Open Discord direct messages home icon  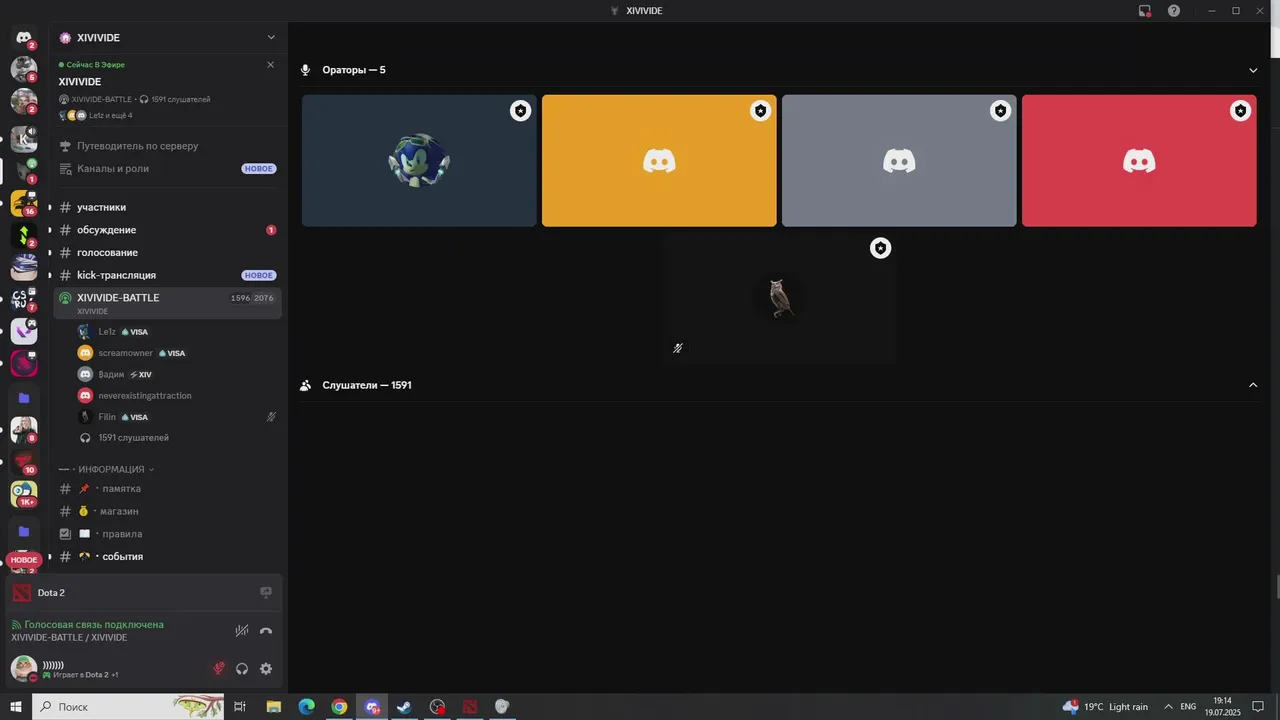(24, 38)
